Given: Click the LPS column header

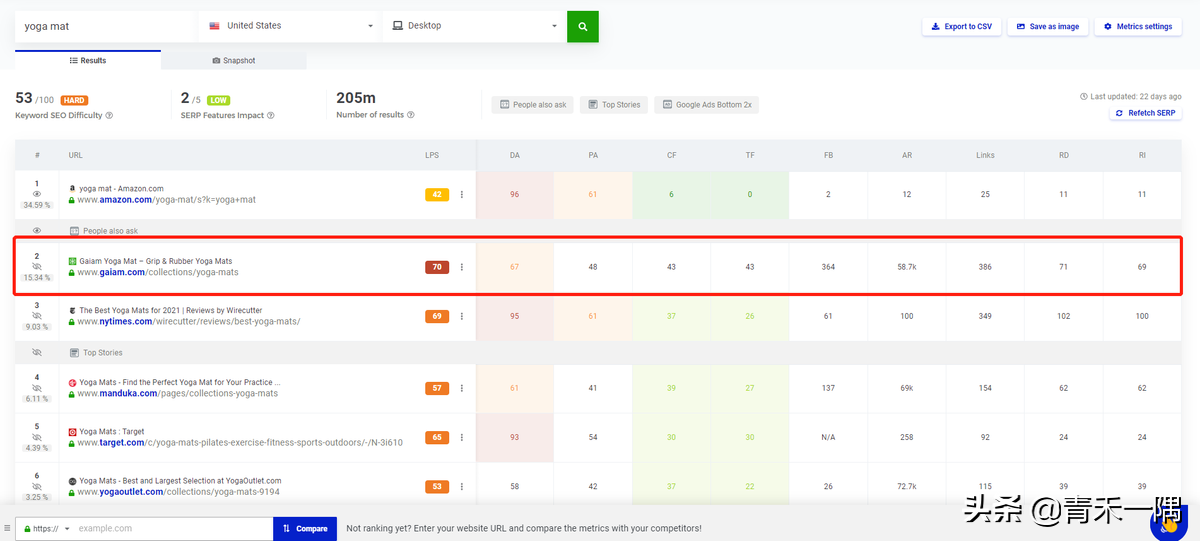Looking at the screenshot, I should pos(431,155).
